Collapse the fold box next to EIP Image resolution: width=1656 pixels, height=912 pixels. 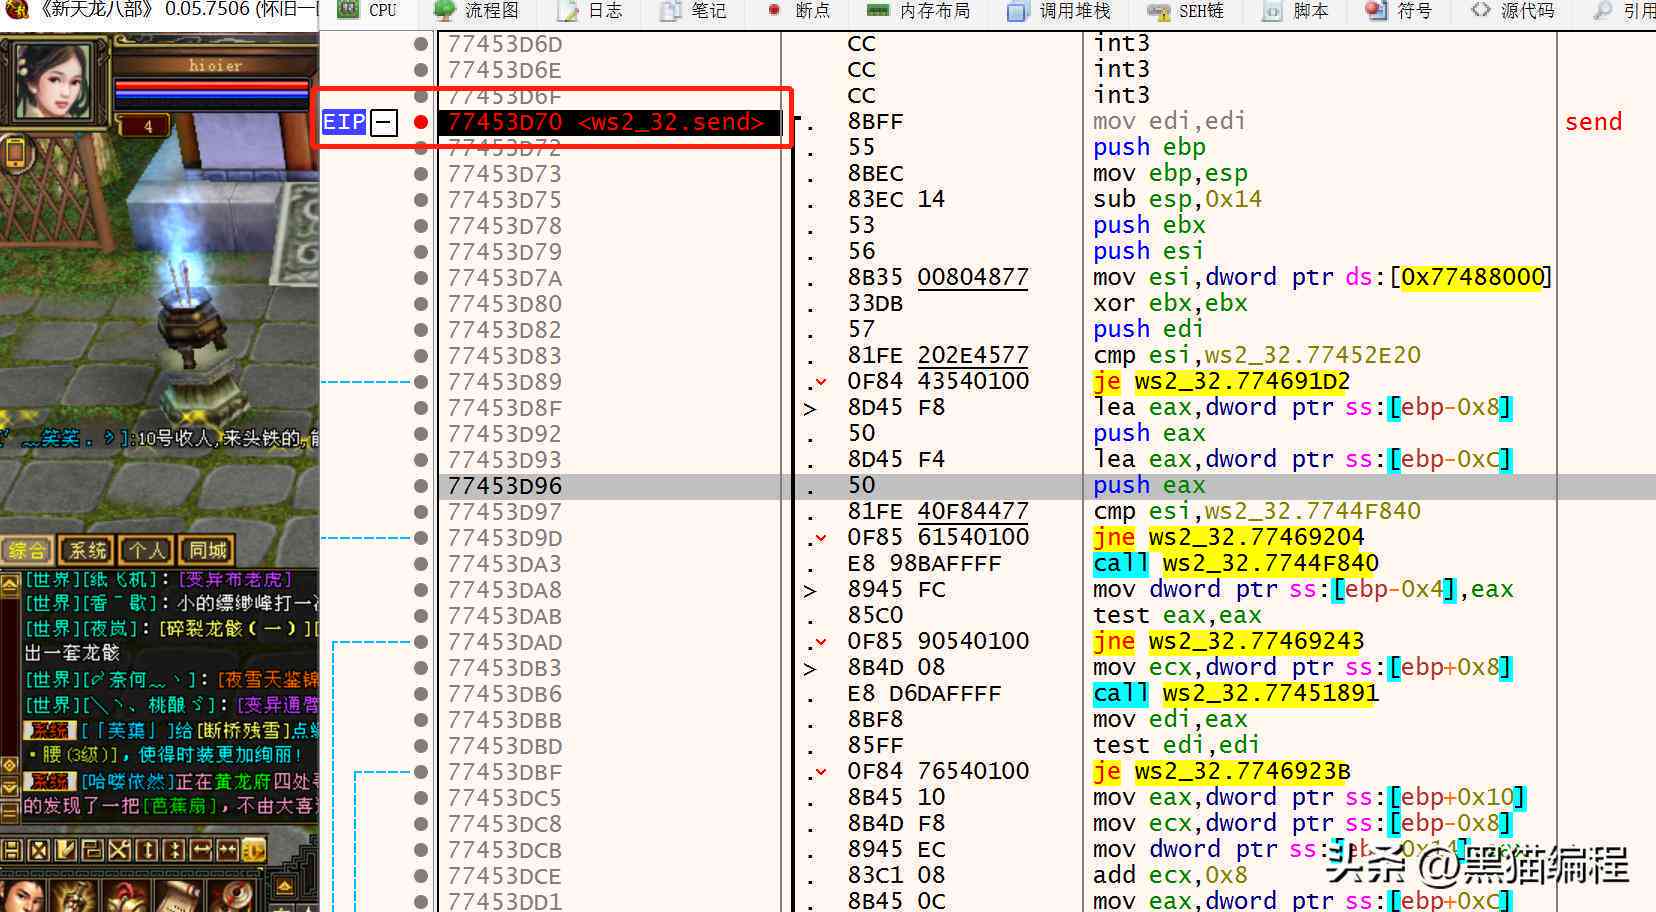tap(384, 122)
